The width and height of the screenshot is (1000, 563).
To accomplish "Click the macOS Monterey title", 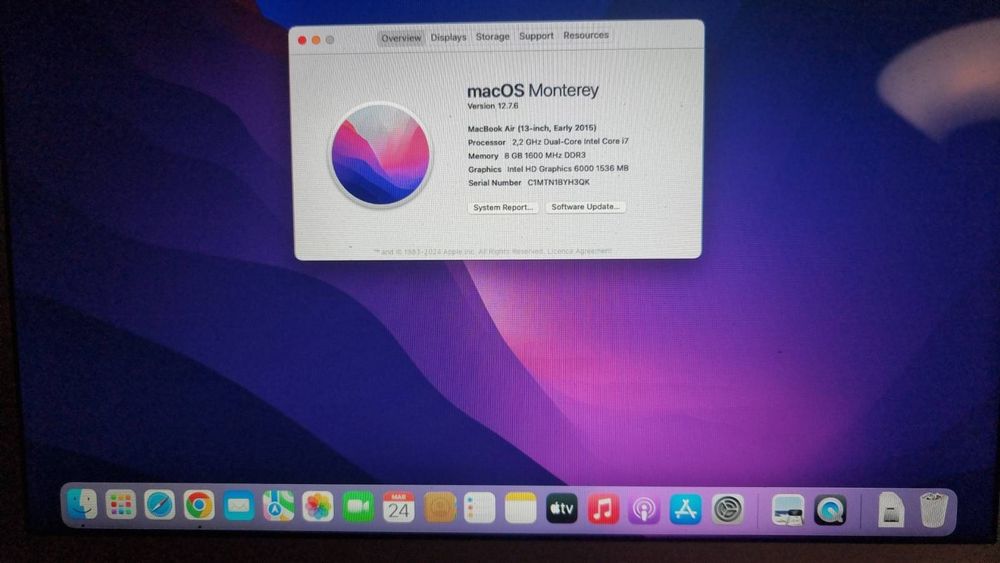I will tap(533, 91).
